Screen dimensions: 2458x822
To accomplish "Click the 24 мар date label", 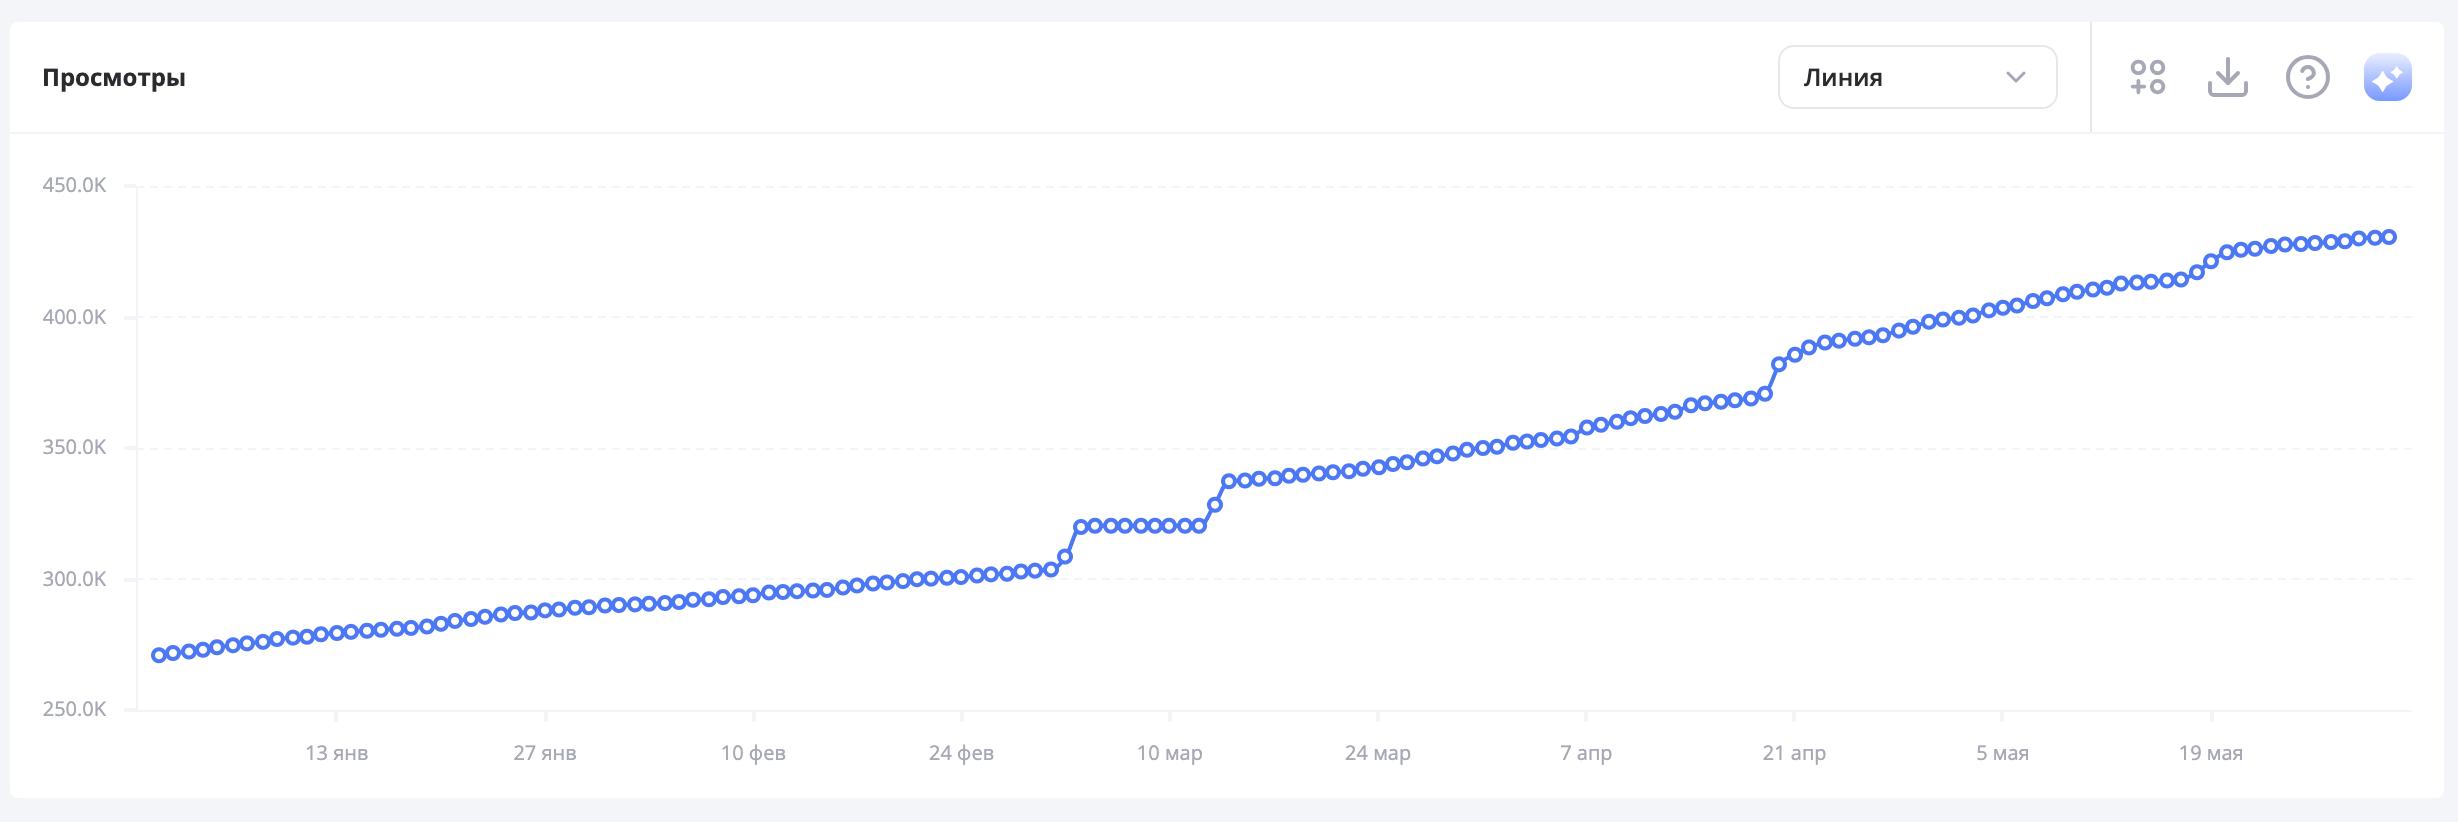I will pyautogui.click(x=1377, y=753).
